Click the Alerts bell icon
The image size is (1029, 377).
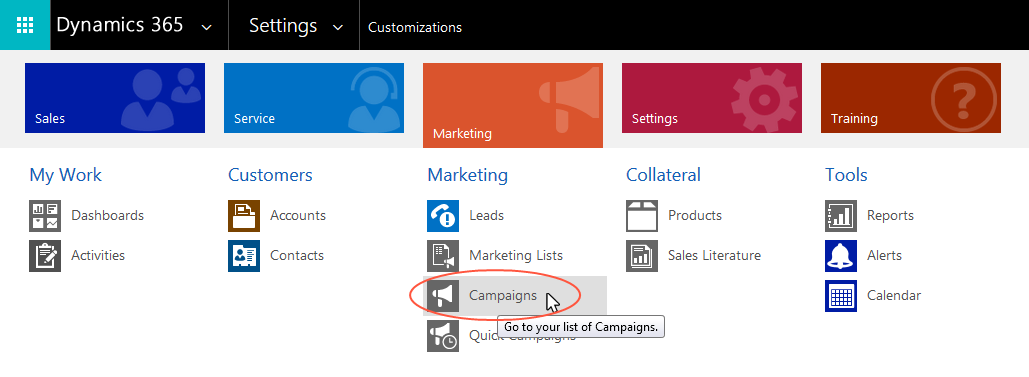click(x=841, y=256)
